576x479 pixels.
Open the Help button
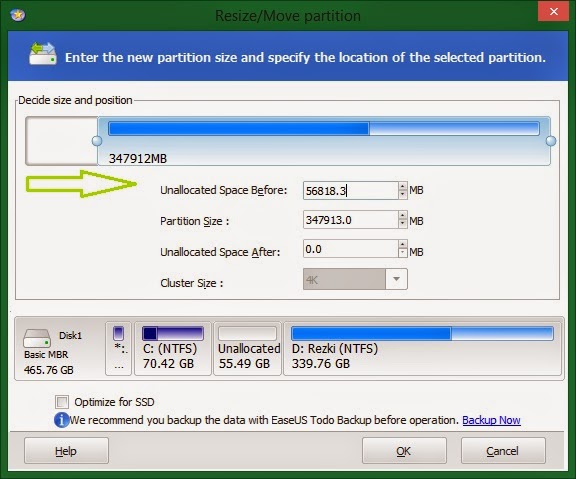click(x=66, y=451)
